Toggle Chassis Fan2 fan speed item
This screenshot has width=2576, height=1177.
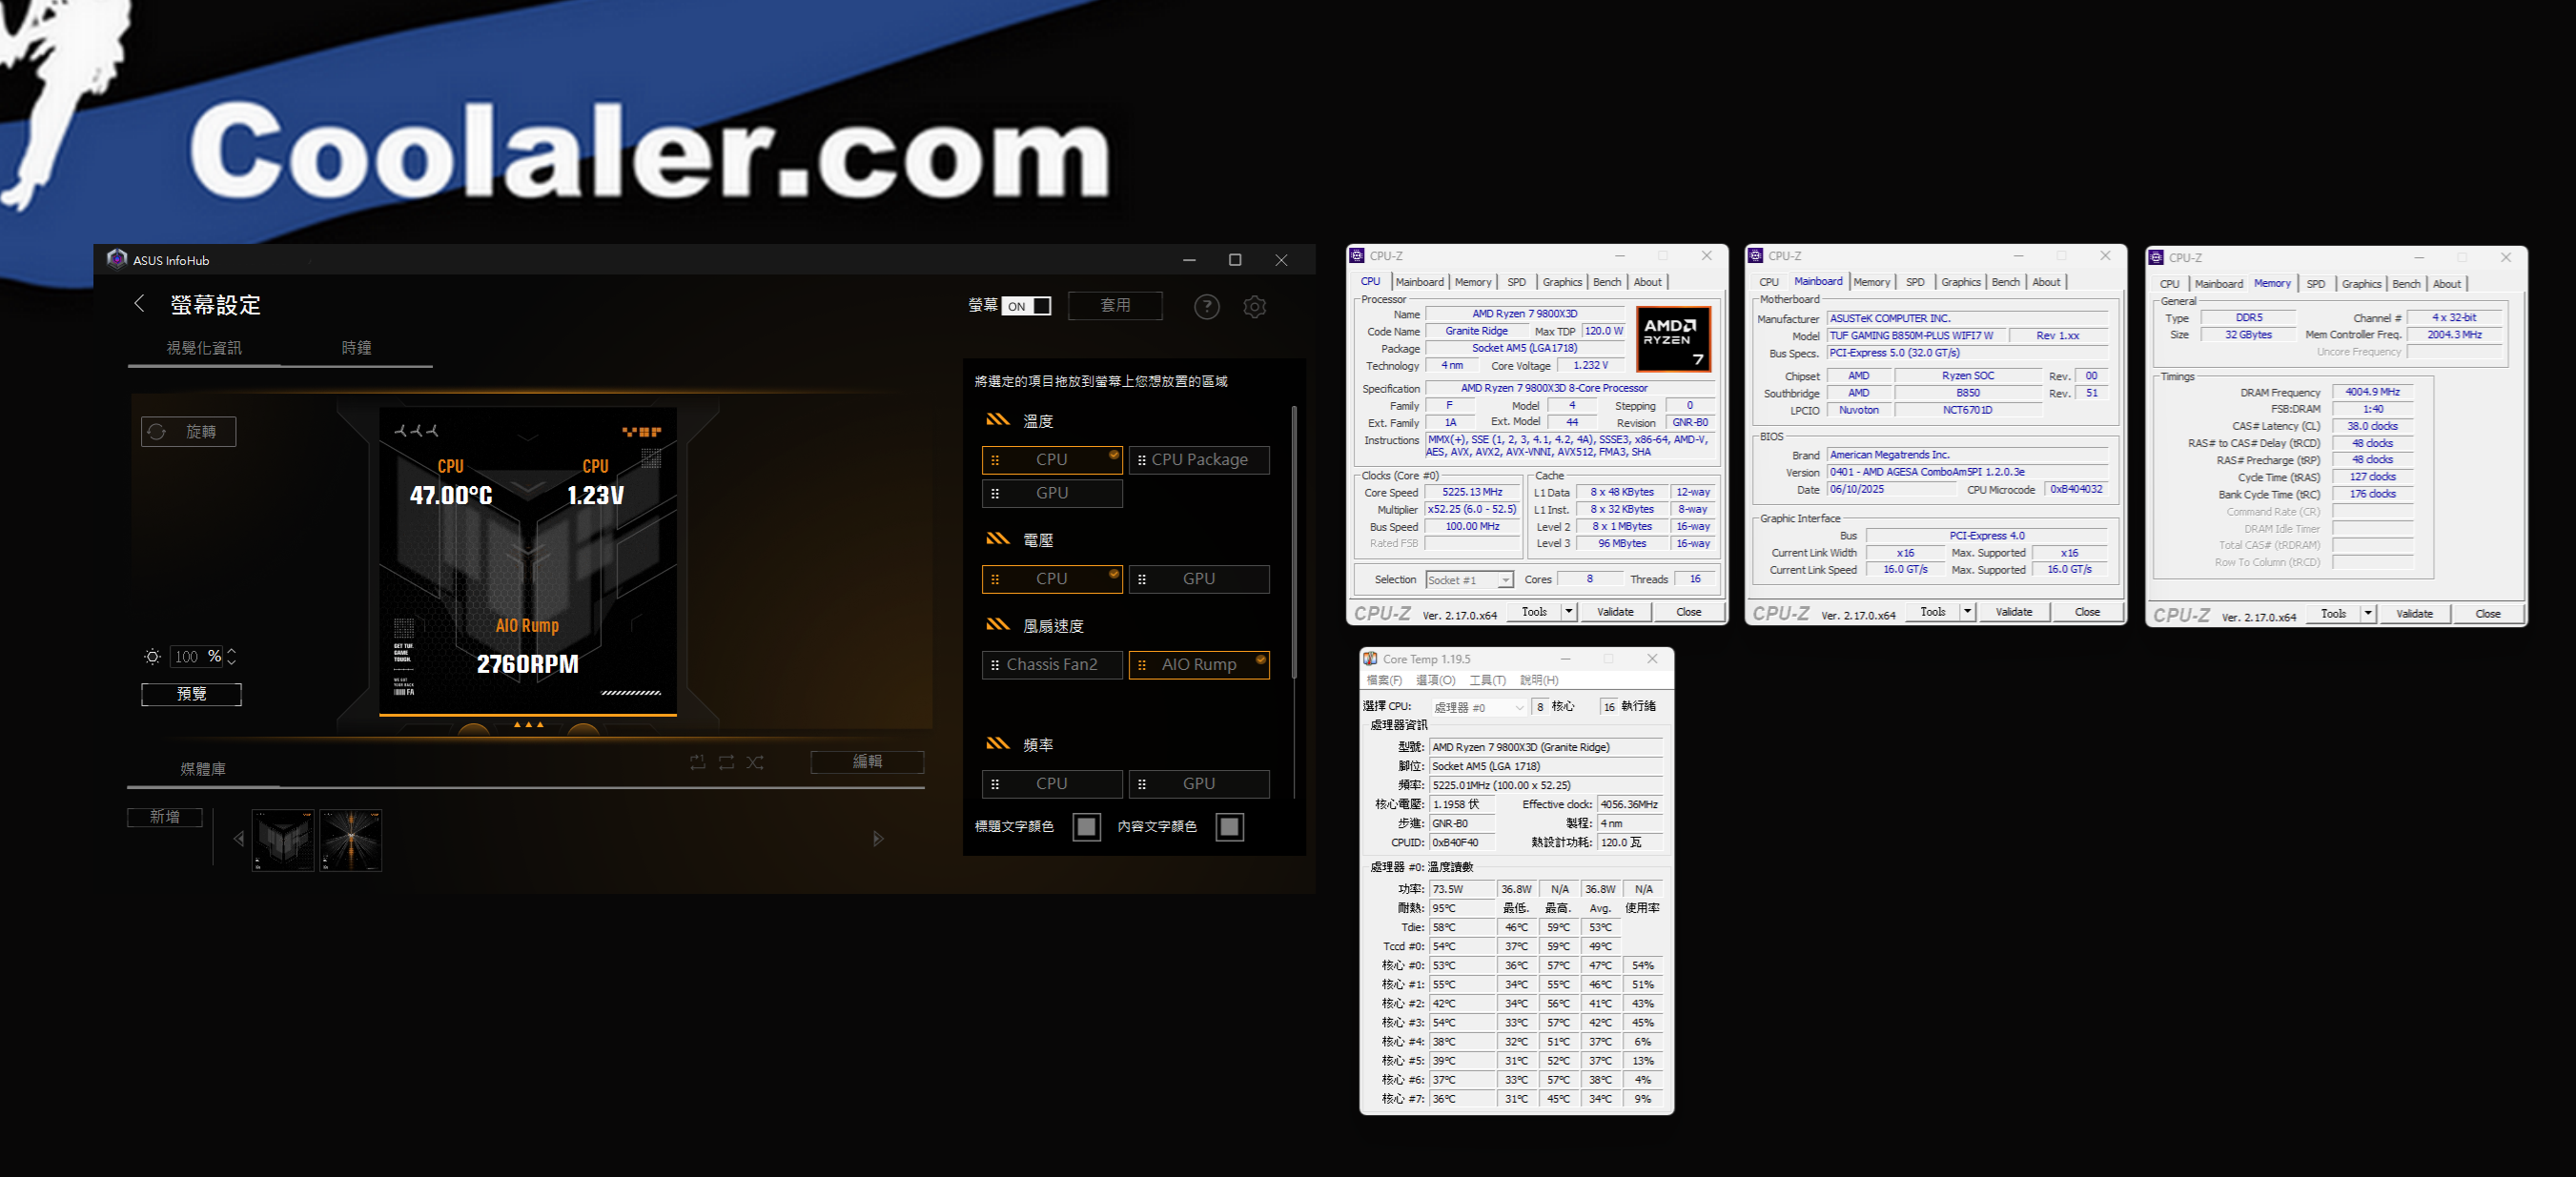point(1051,665)
